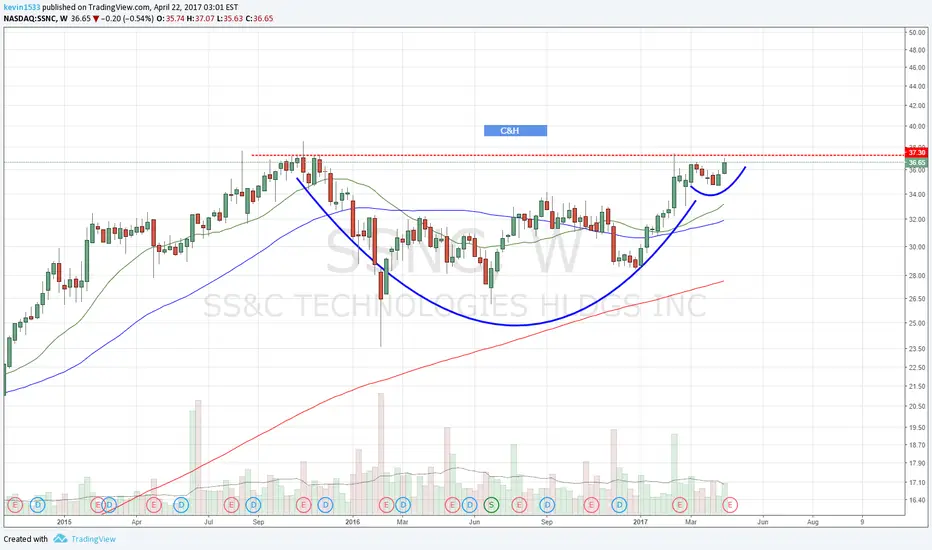Click the first earnings E marker before 2015
This screenshot has width=932, height=550.
click(x=15, y=505)
